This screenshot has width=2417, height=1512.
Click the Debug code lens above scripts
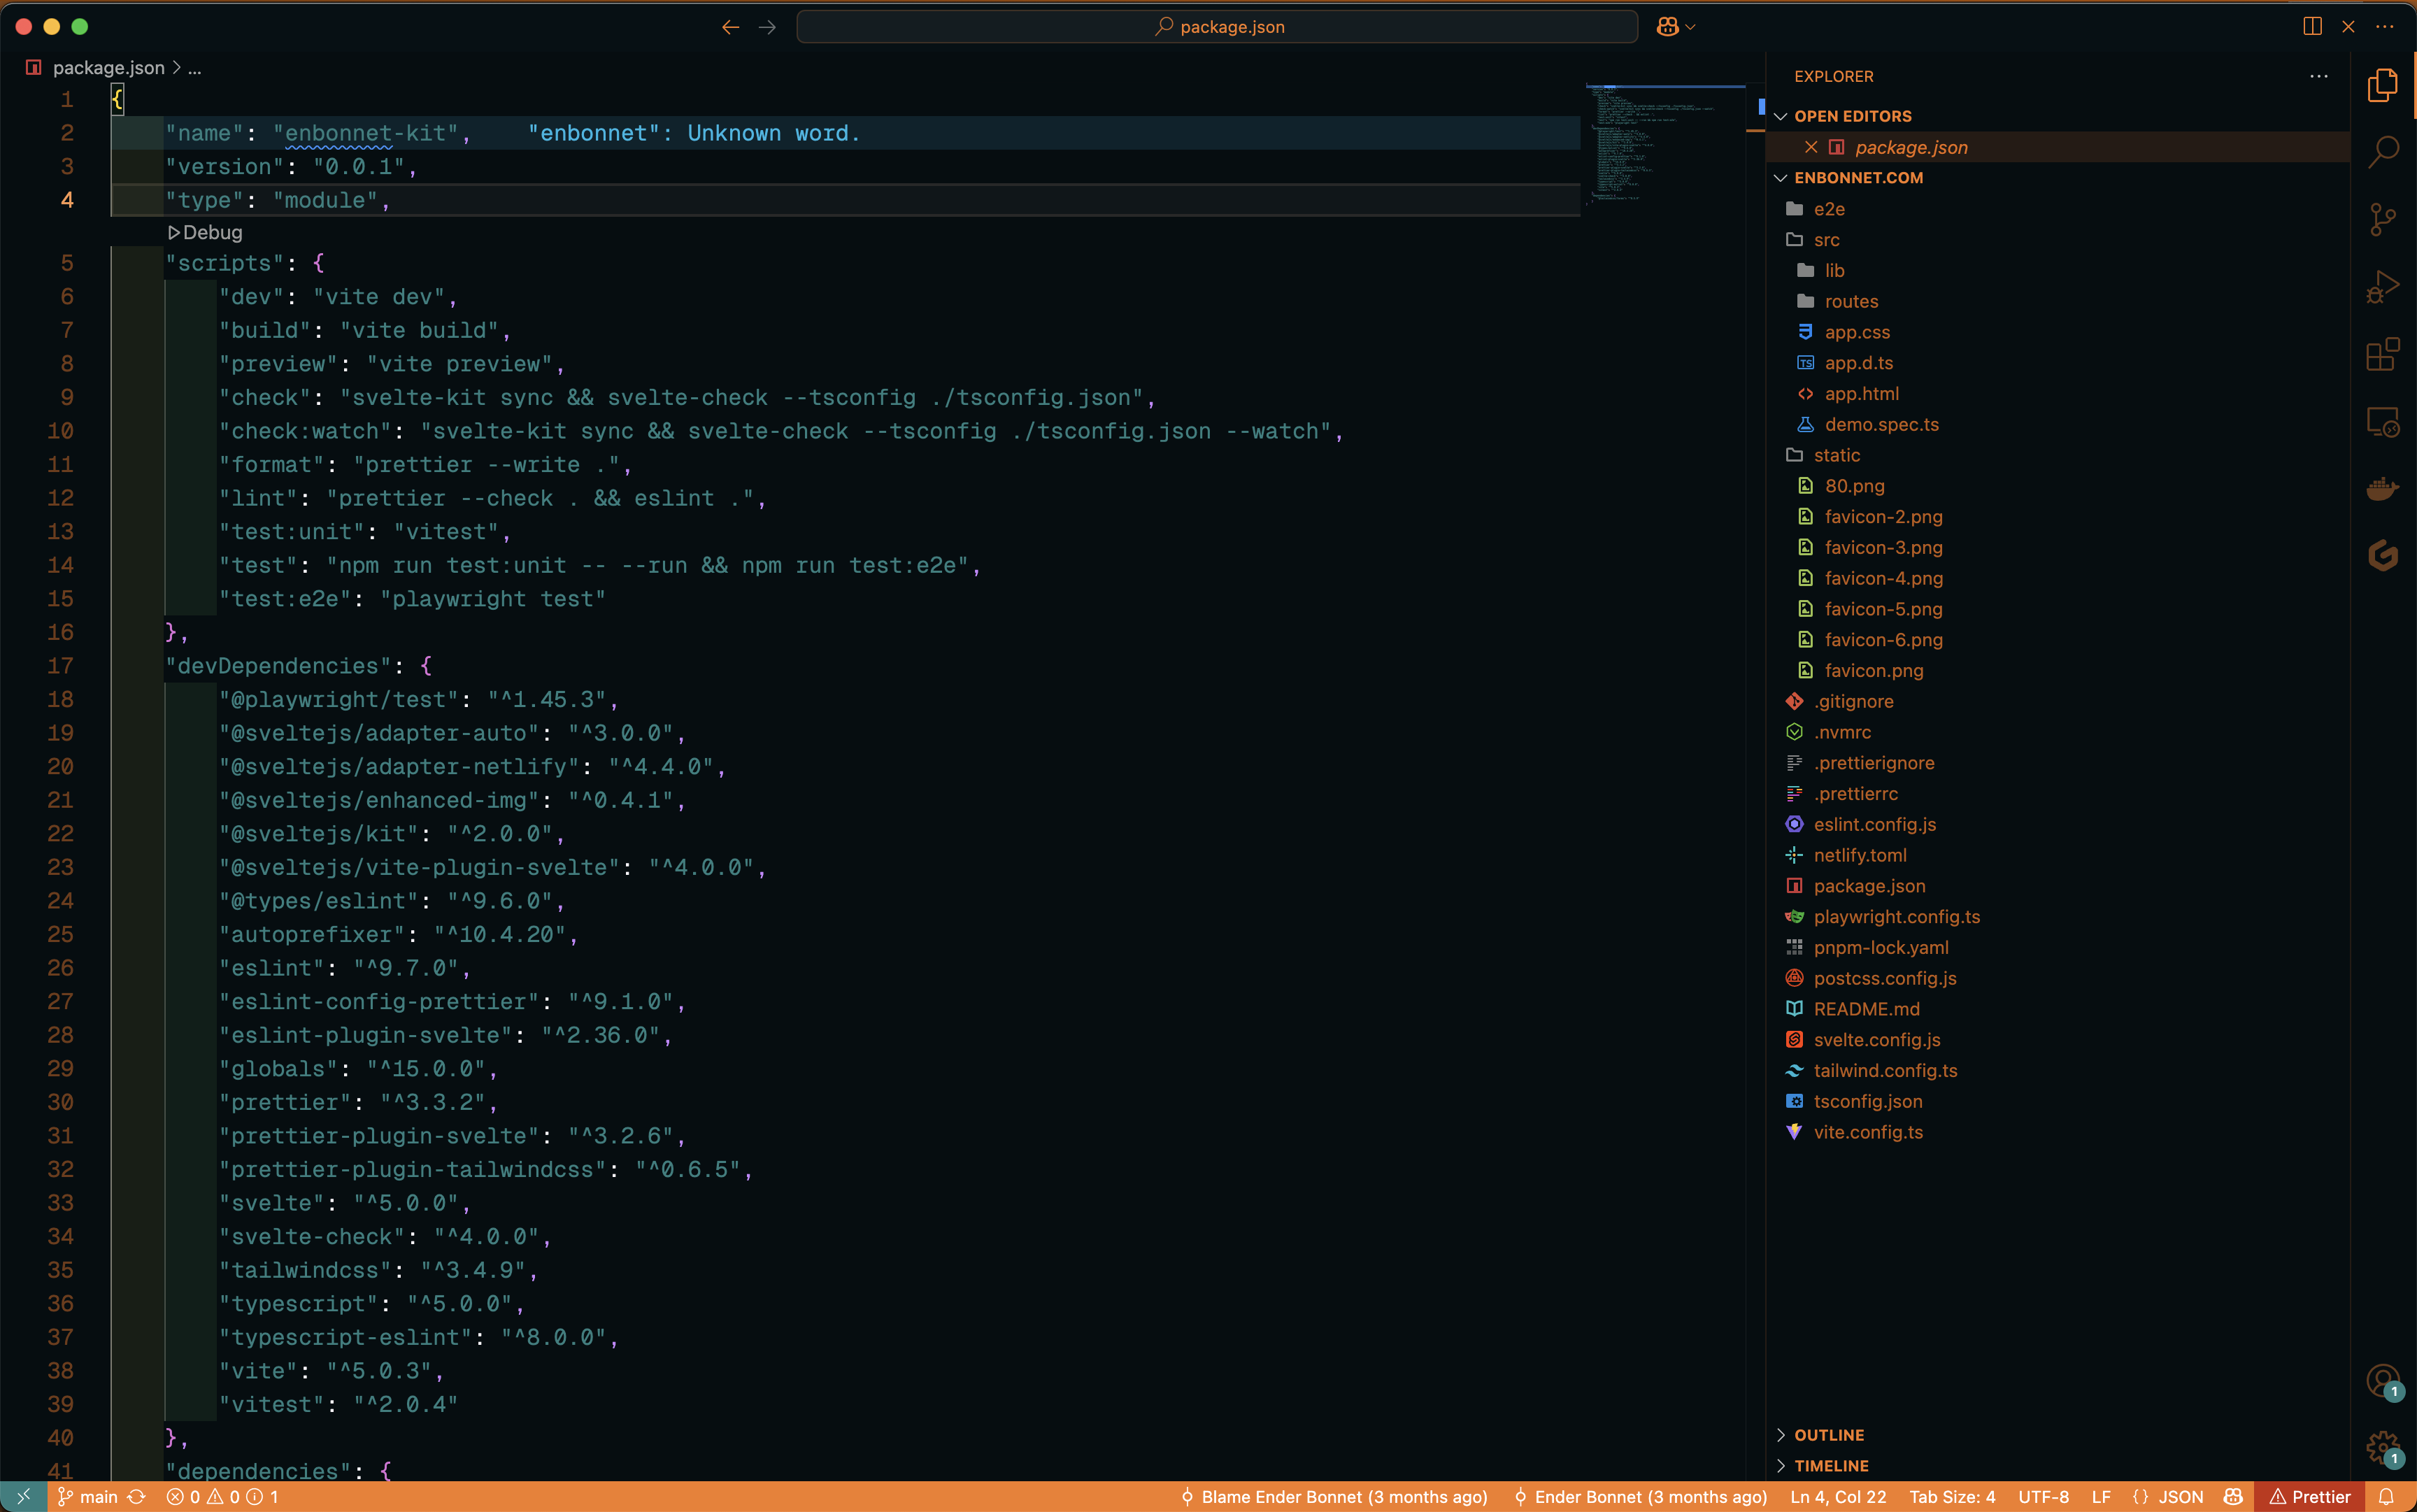(205, 233)
